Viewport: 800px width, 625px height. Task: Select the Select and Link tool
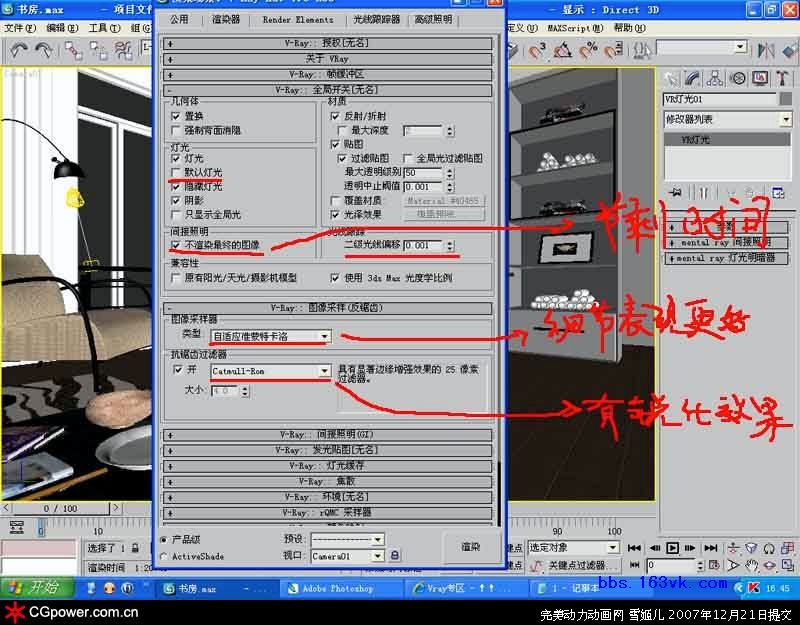73,51
